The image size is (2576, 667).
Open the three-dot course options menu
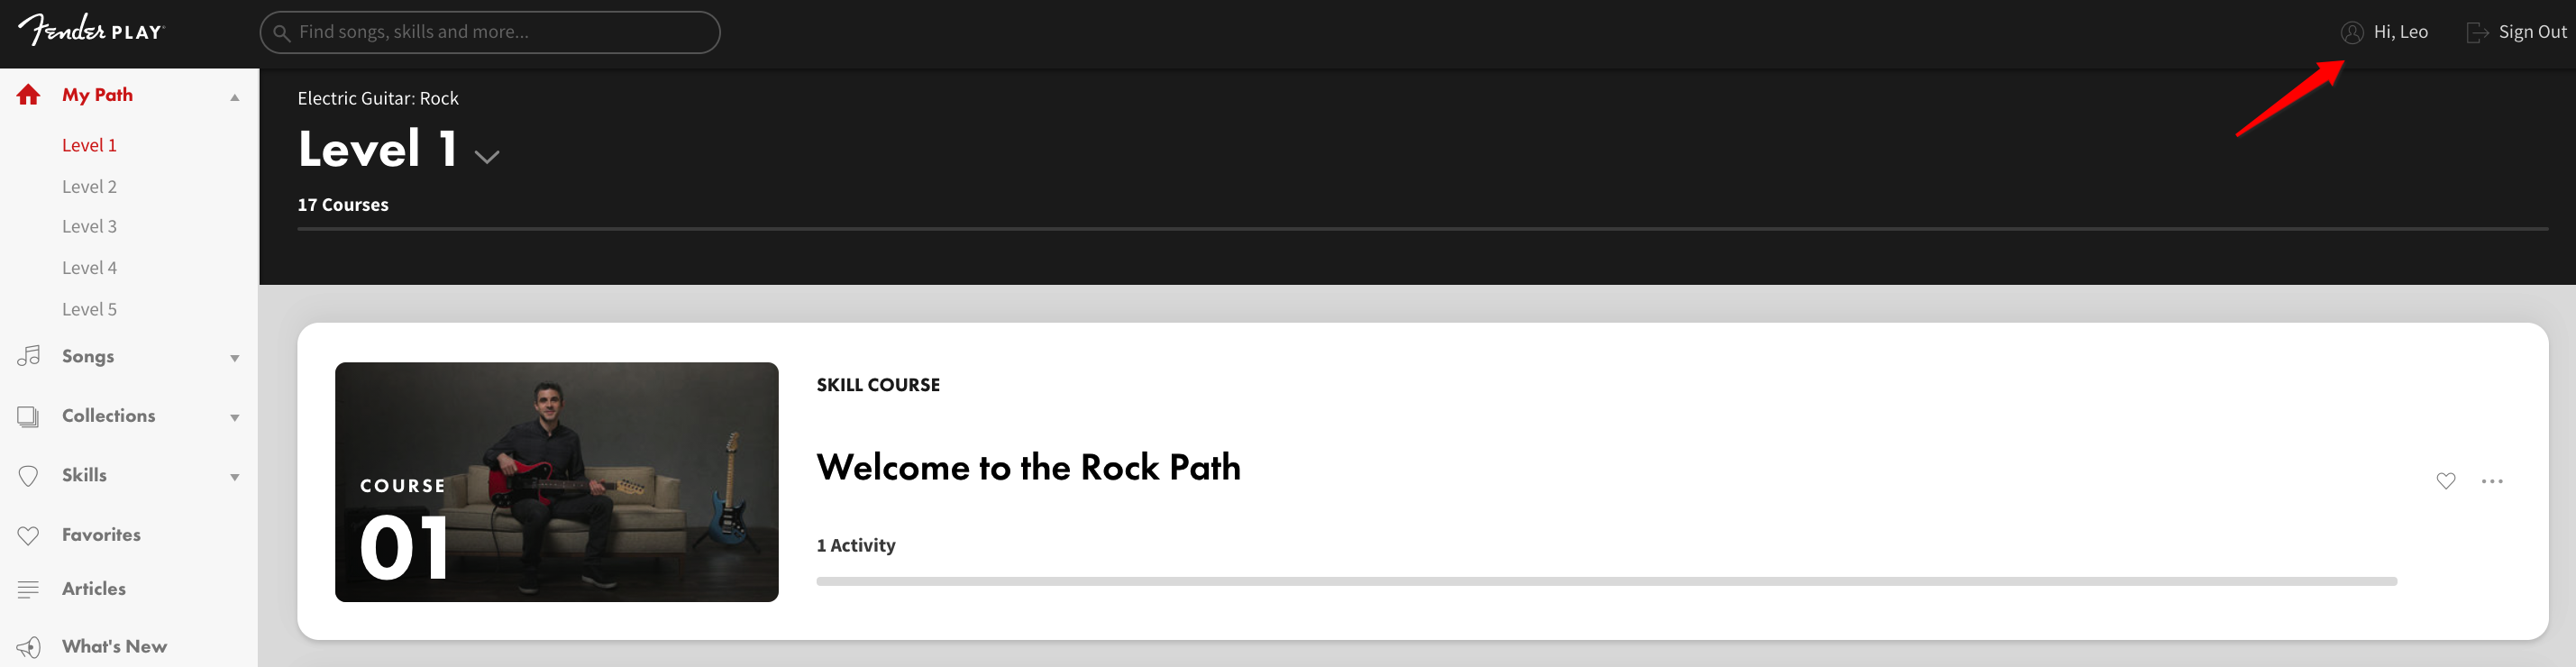(2492, 481)
